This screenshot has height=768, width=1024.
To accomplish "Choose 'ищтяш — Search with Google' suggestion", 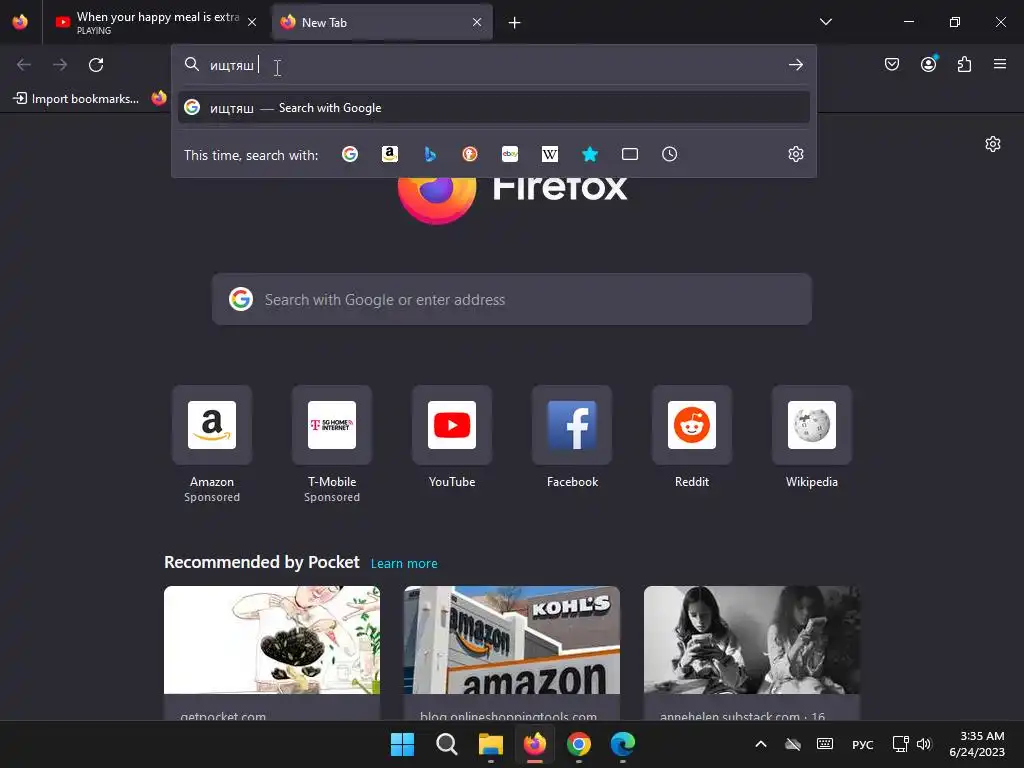I will tap(494, 108).
